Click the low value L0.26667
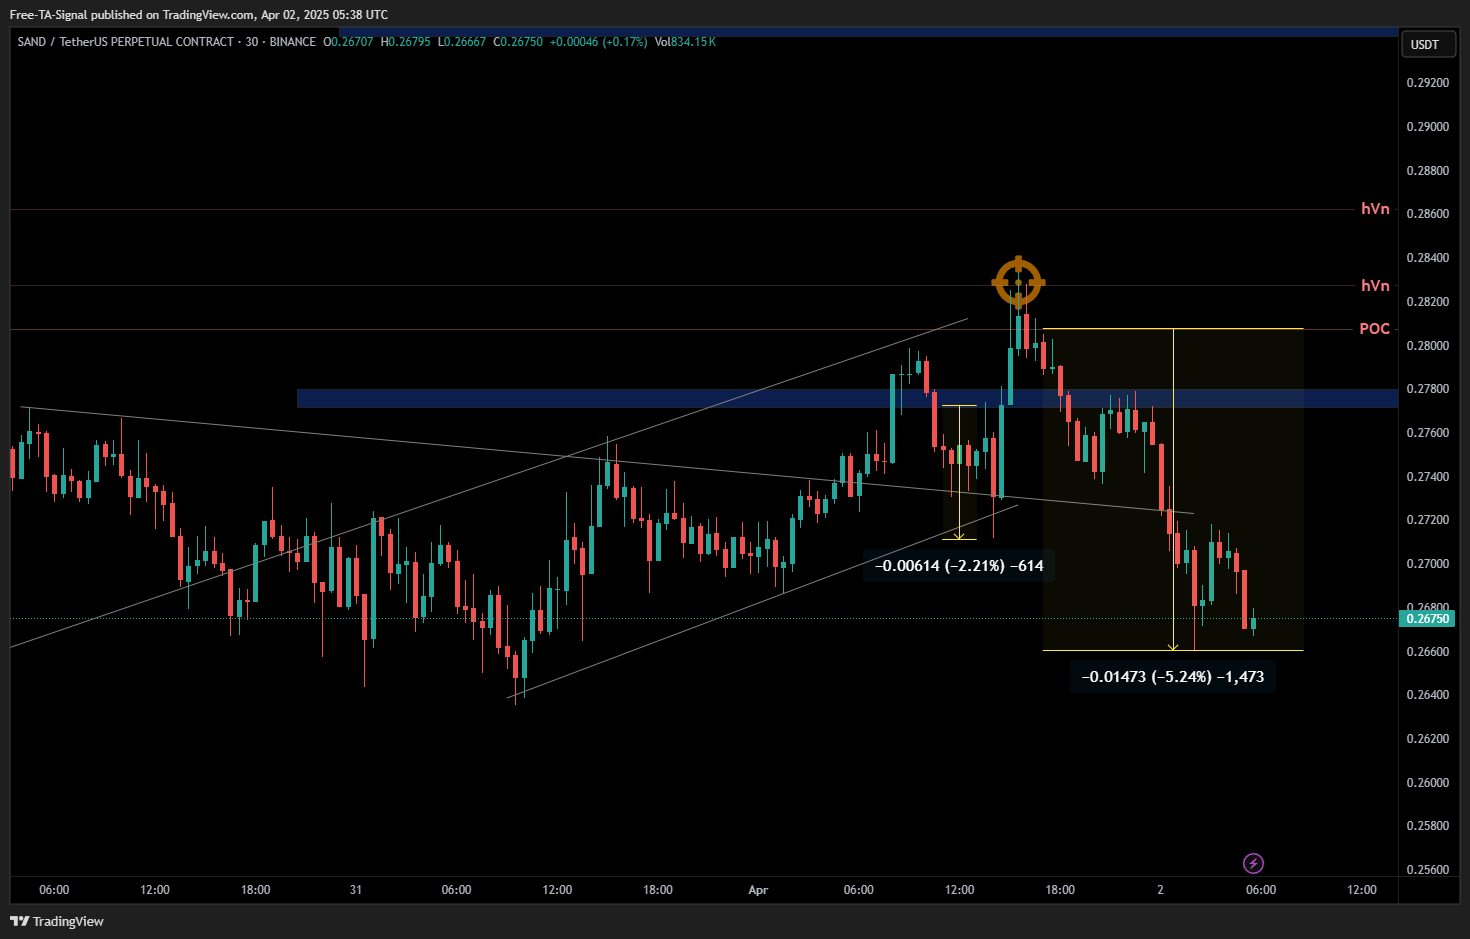Screen dimensions: 1470x939 [462, 42]
